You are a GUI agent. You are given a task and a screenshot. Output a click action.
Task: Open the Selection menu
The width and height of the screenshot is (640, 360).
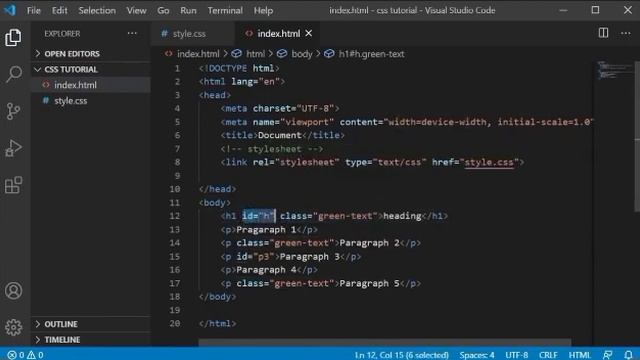pyautogui.click(x=97, y=10)
